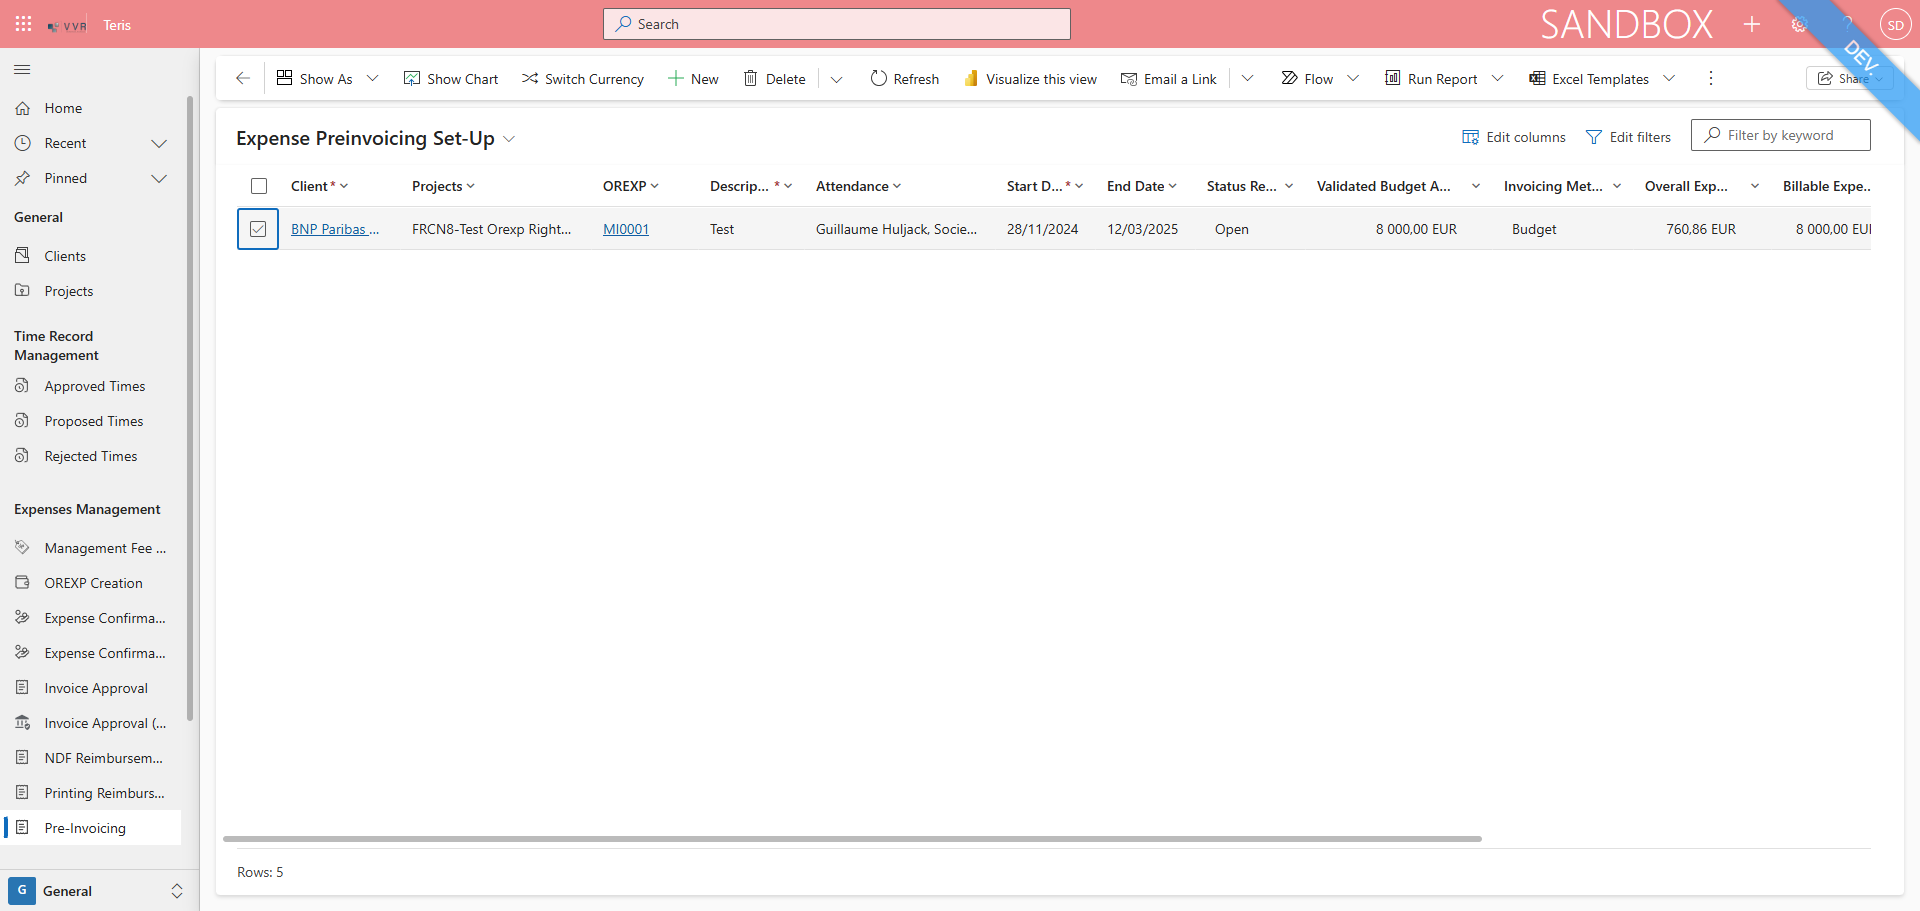Open Proposed Times in sidebar

click(x=91, y=421)
